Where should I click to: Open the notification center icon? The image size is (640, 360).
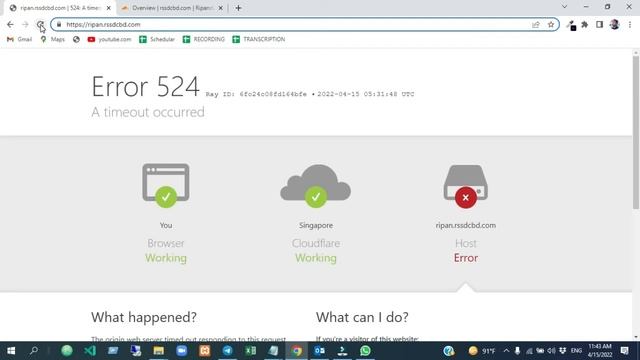624,351
